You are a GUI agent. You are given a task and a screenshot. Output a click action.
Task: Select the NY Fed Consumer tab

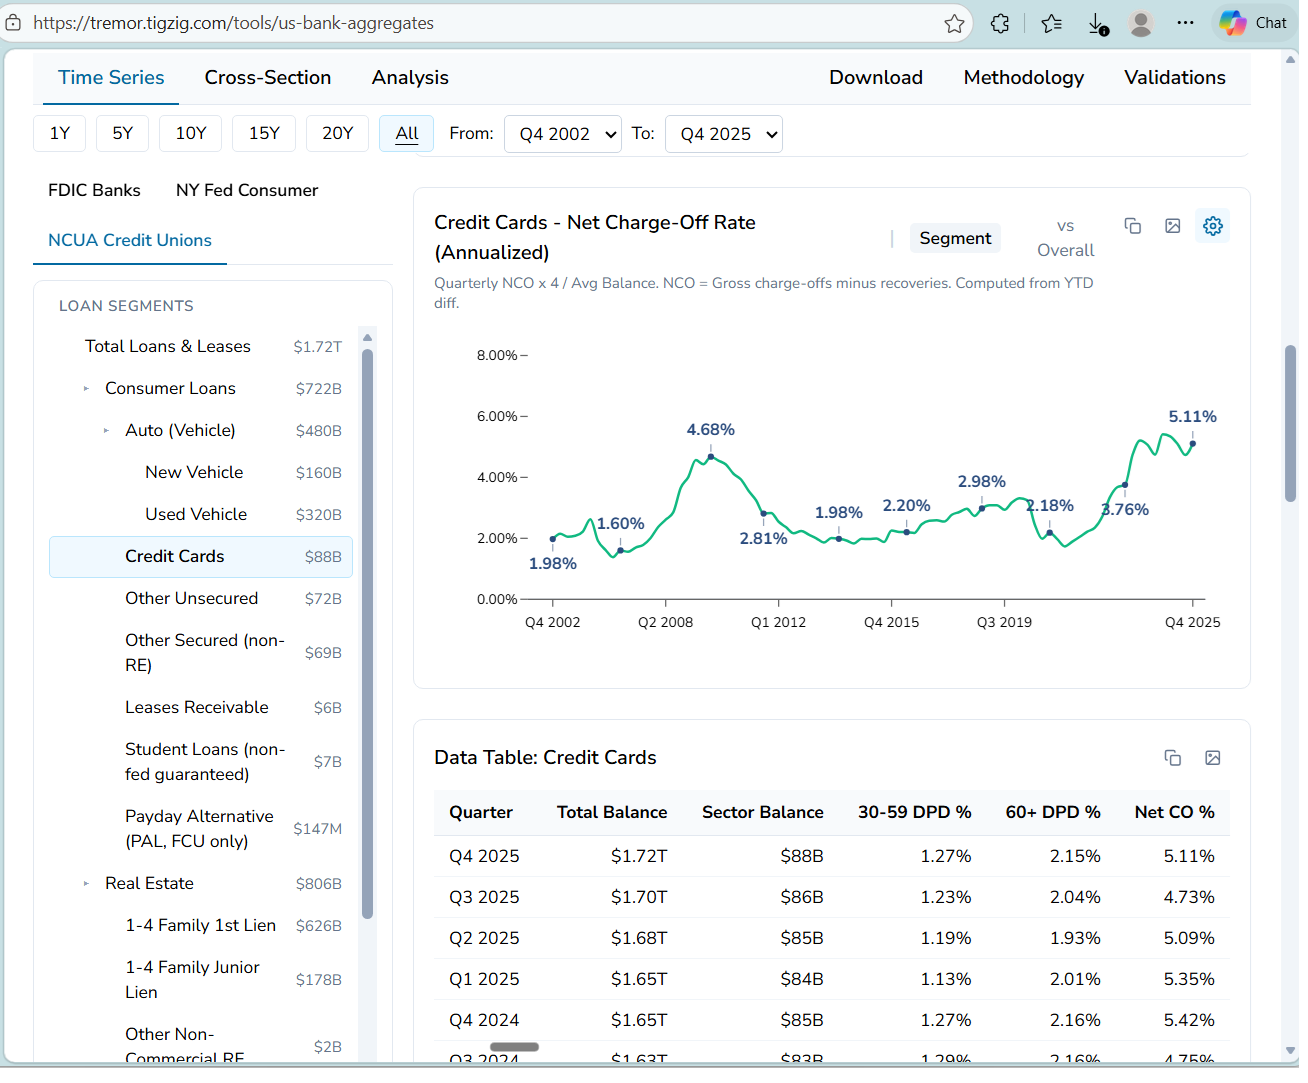pyautogui.click(x=247, y=190)
